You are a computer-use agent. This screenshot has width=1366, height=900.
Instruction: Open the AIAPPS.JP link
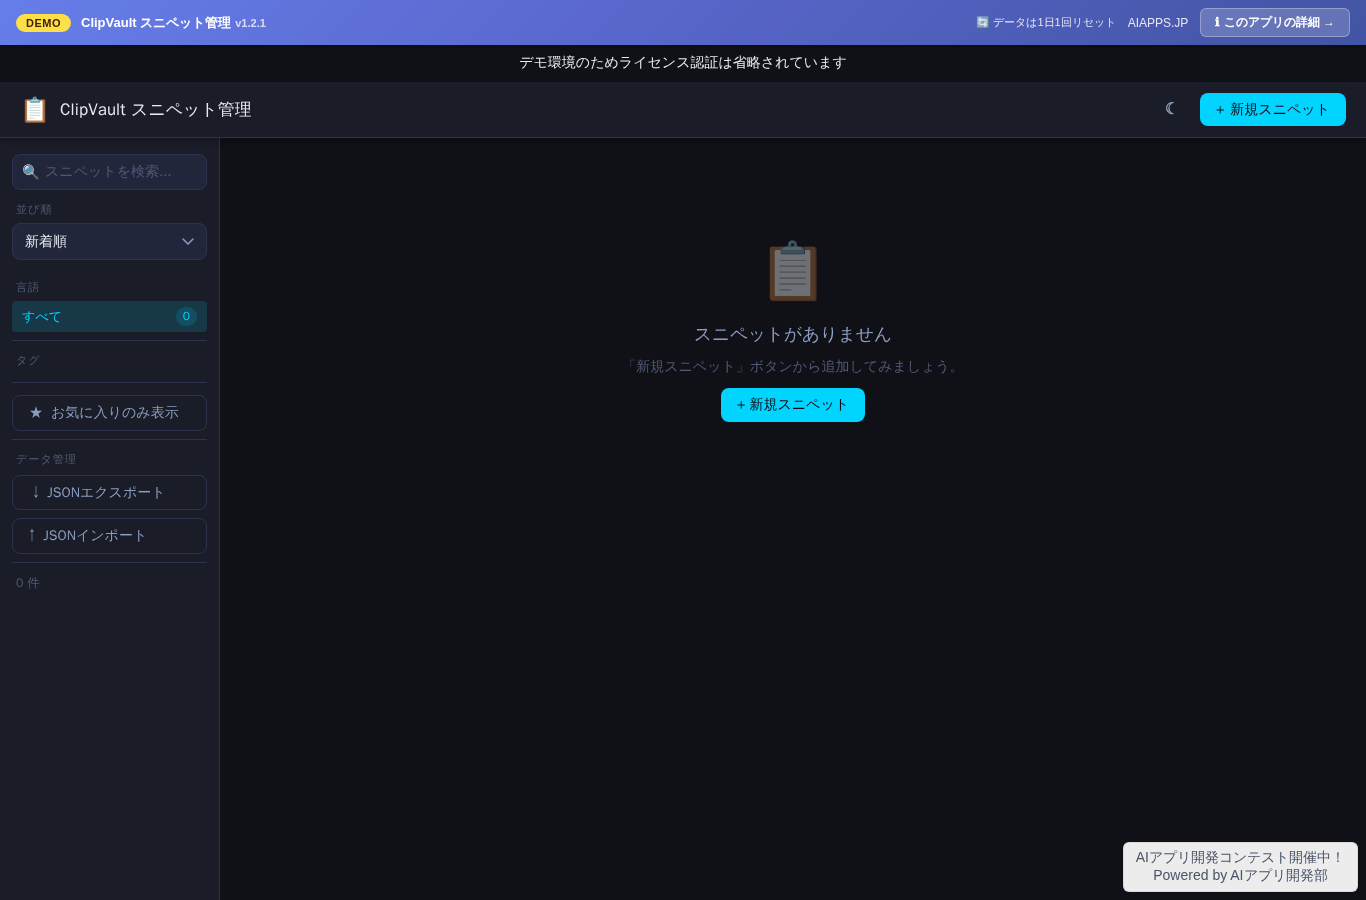click(1158, 23)
